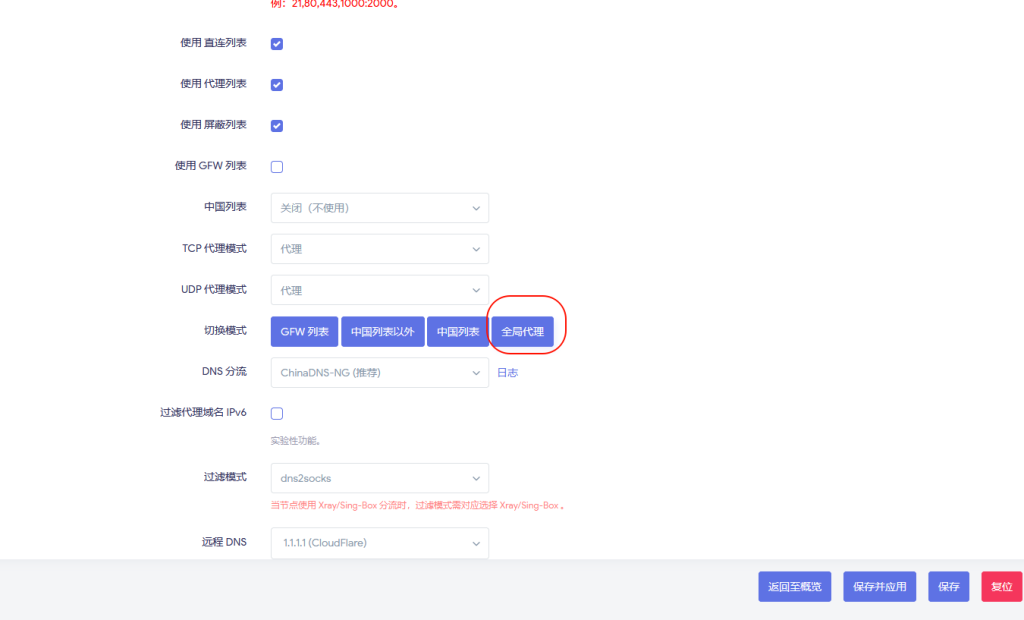Viewport: 1024px width, 620px height.
Task: Uncheck the 使用代理列表 option
Action: click(276, 84)
